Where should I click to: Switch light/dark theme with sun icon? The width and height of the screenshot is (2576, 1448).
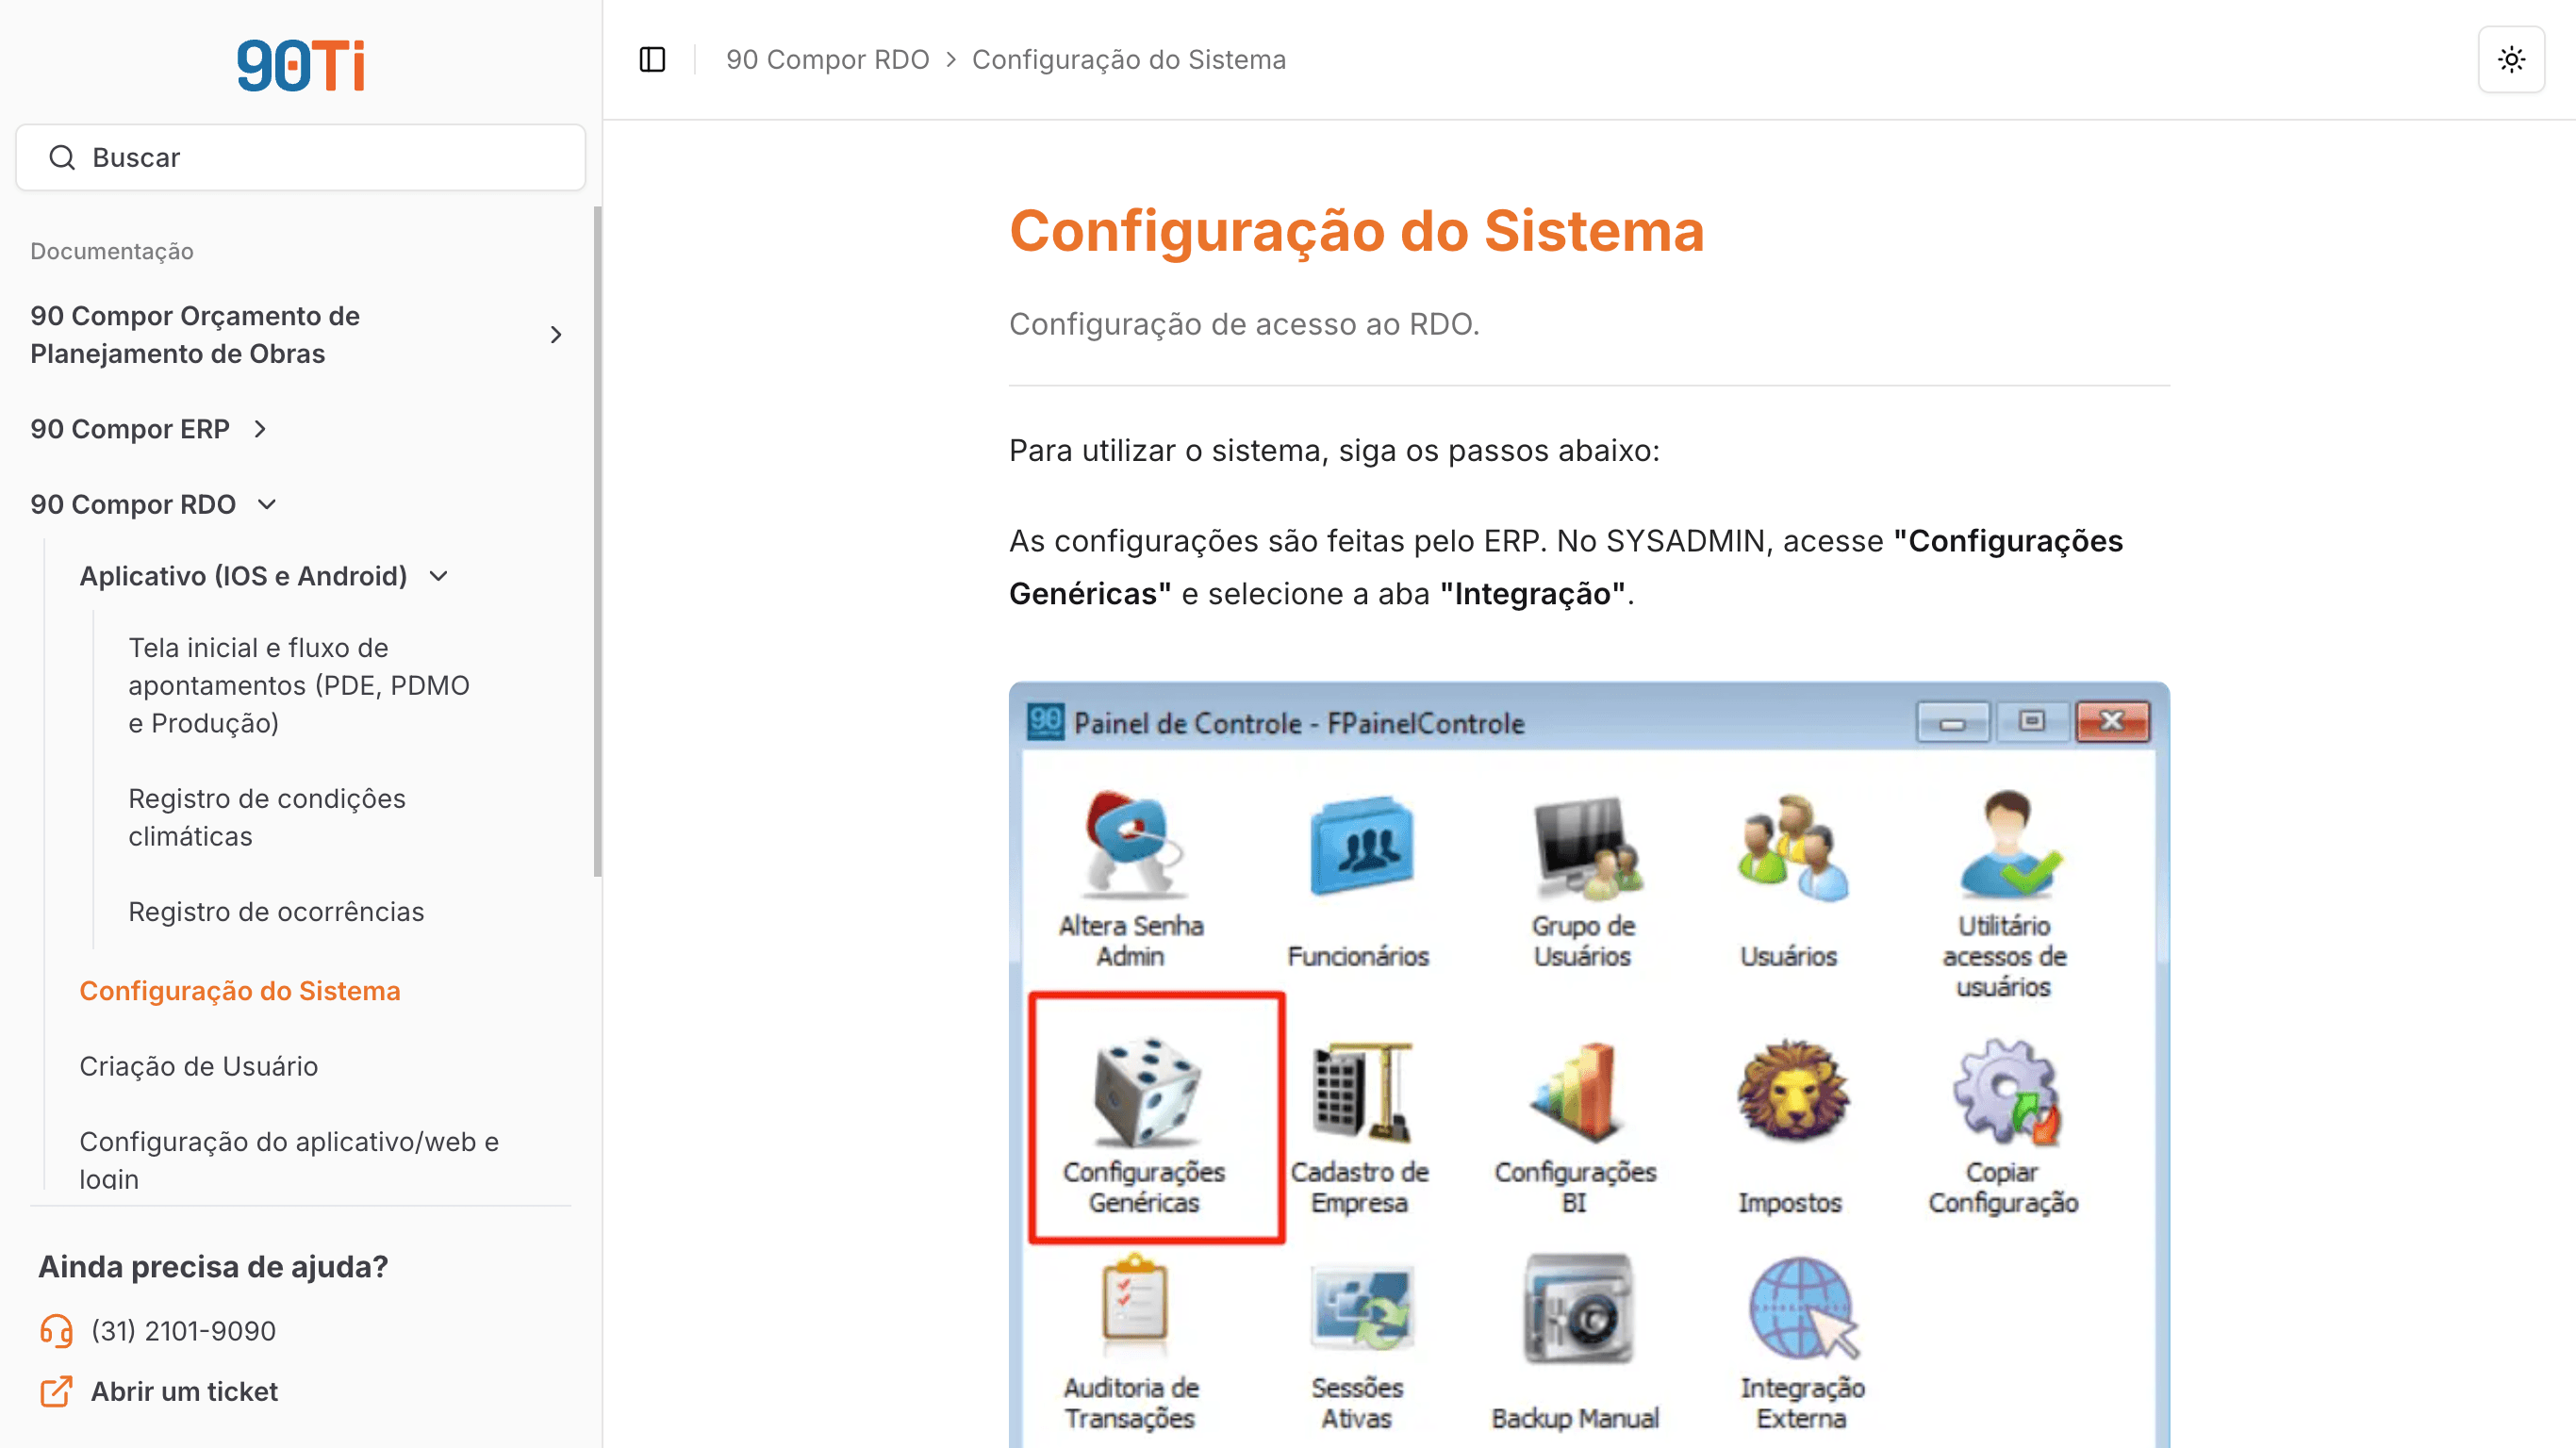(2511, 60)
